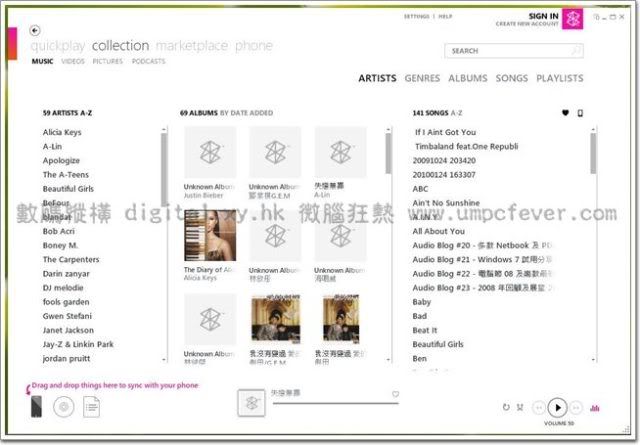Click the burn disc icon
Viewport: 640px width, 445px height.
63,406
